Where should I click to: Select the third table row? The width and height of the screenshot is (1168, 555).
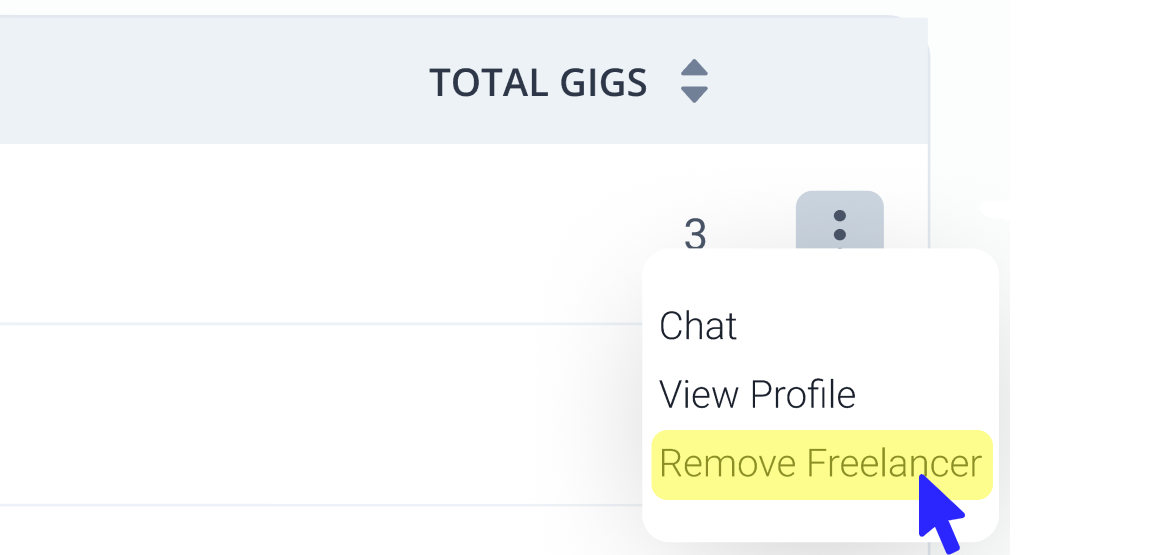point(300,530)
